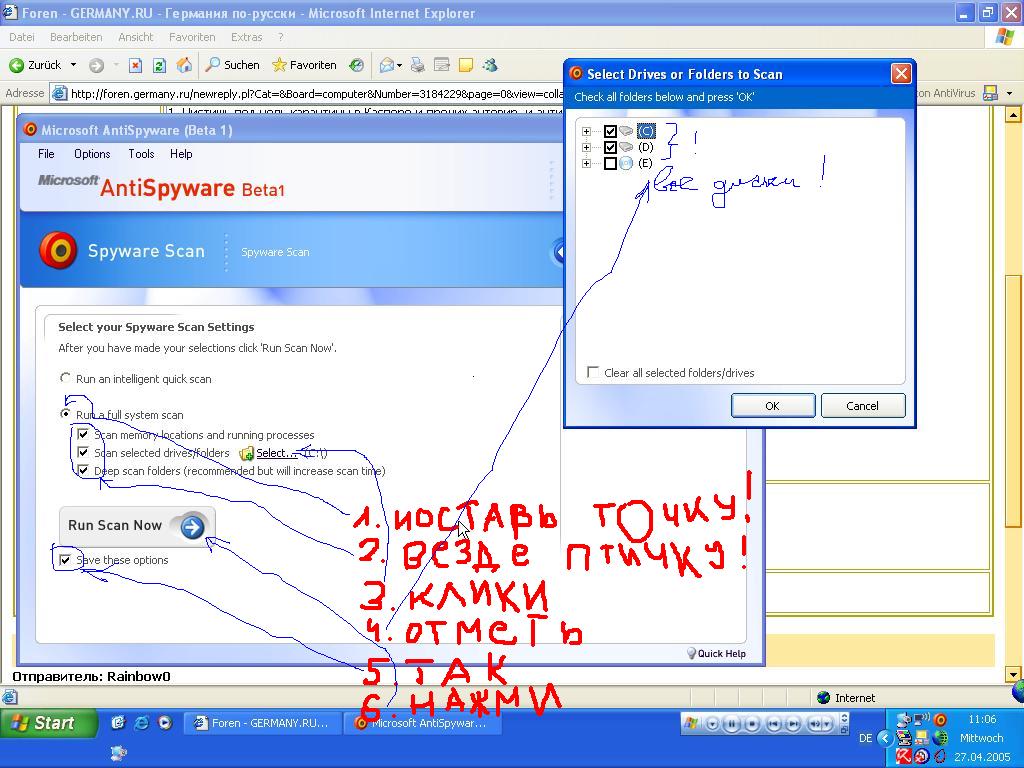The width and height of the screenshot is (1024, 768).
Task: Open the Norton AntiVirus dropdown arrow
Action: click(1010, 93)
